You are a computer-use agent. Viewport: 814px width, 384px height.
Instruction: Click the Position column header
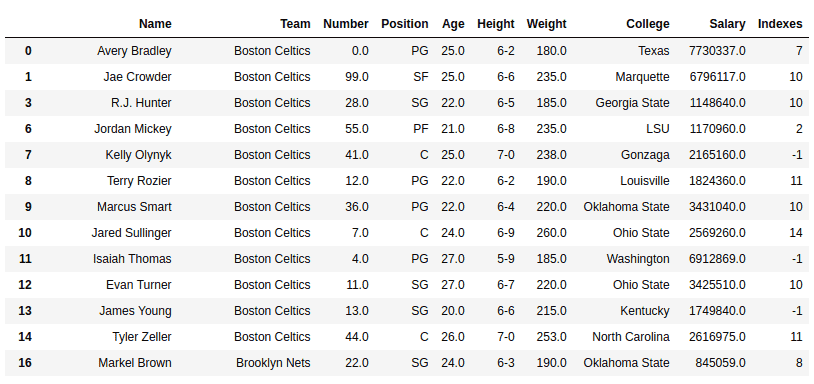point(404,24)
